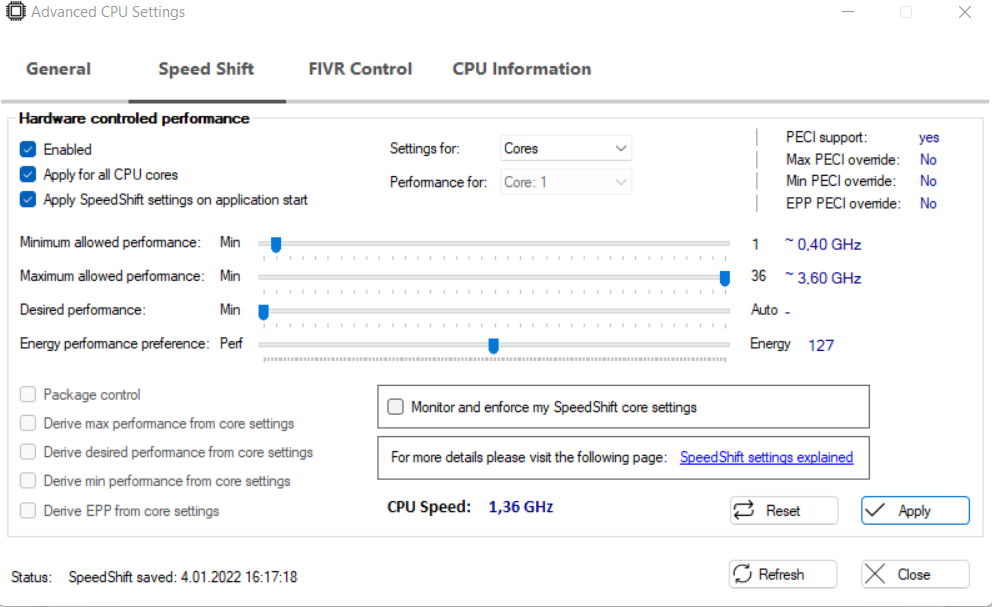Open SpeedShift settings explained link
992x607 pixels.
coord(766,457)
